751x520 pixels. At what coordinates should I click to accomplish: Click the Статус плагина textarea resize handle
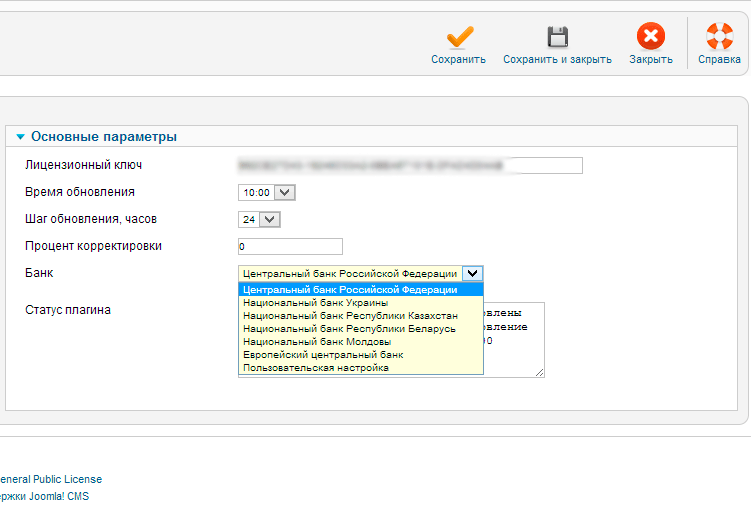tap(540, 372)
